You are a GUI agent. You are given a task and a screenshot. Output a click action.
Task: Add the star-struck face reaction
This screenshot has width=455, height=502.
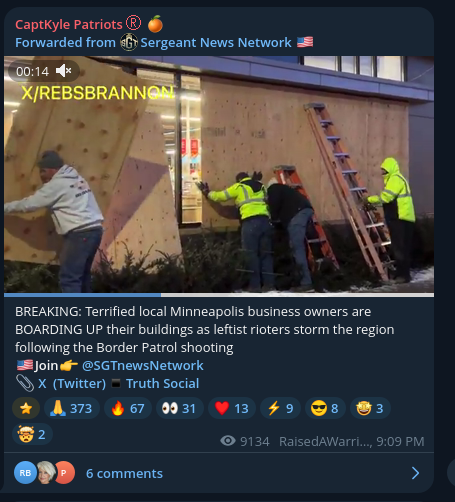[370, 408]
